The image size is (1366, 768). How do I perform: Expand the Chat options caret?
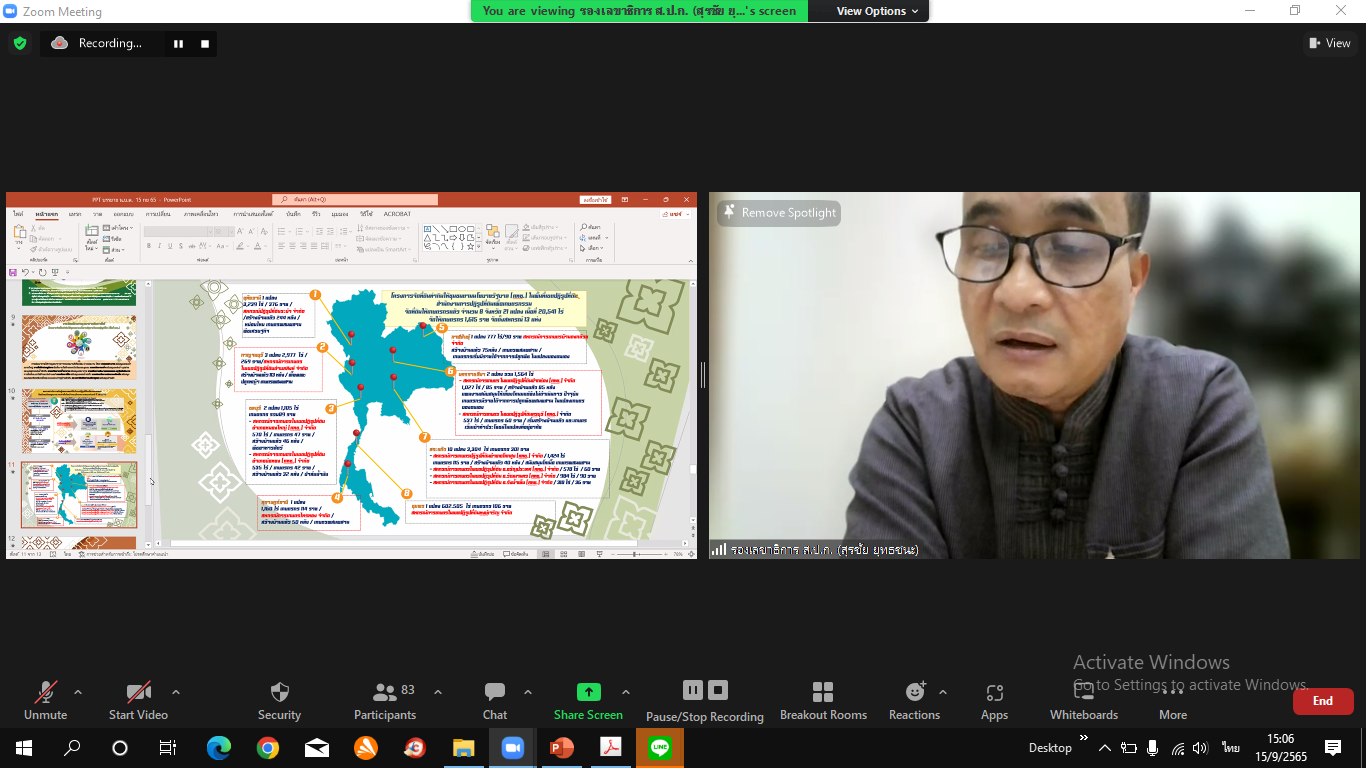tap(527, 692)
